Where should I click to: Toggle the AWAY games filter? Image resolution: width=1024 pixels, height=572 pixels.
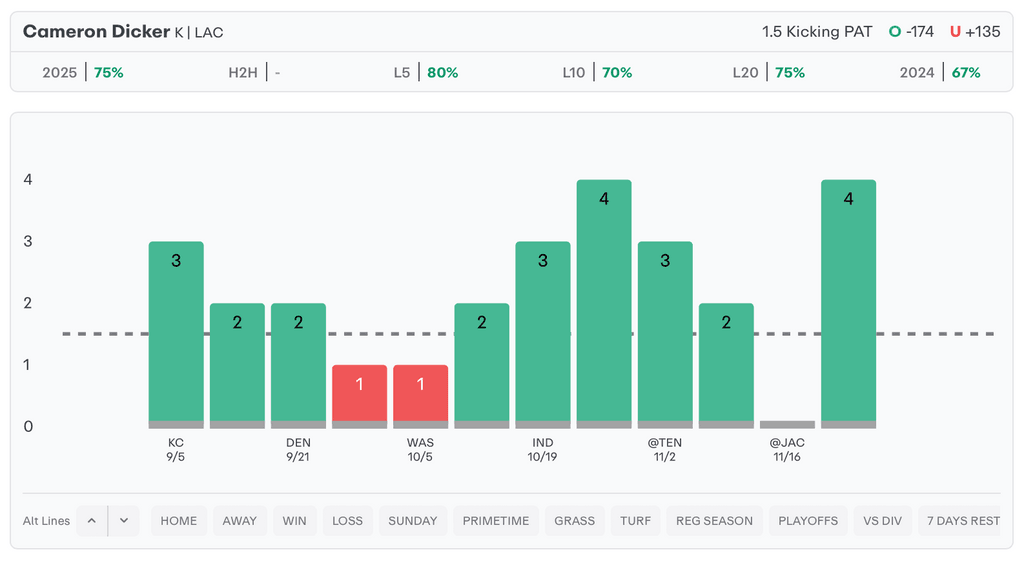[240, 521]
